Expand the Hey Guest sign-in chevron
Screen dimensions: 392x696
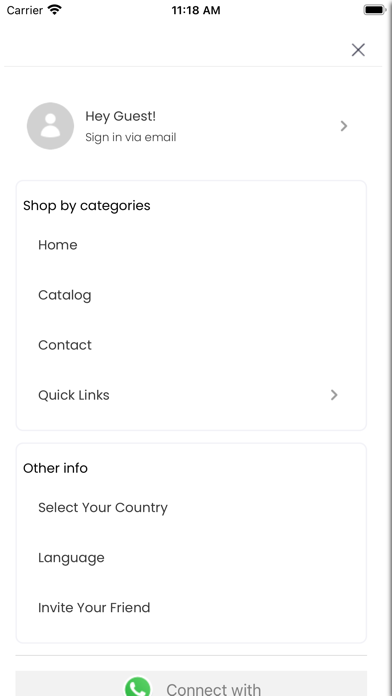pyautogui.click(x=344, y=126)
